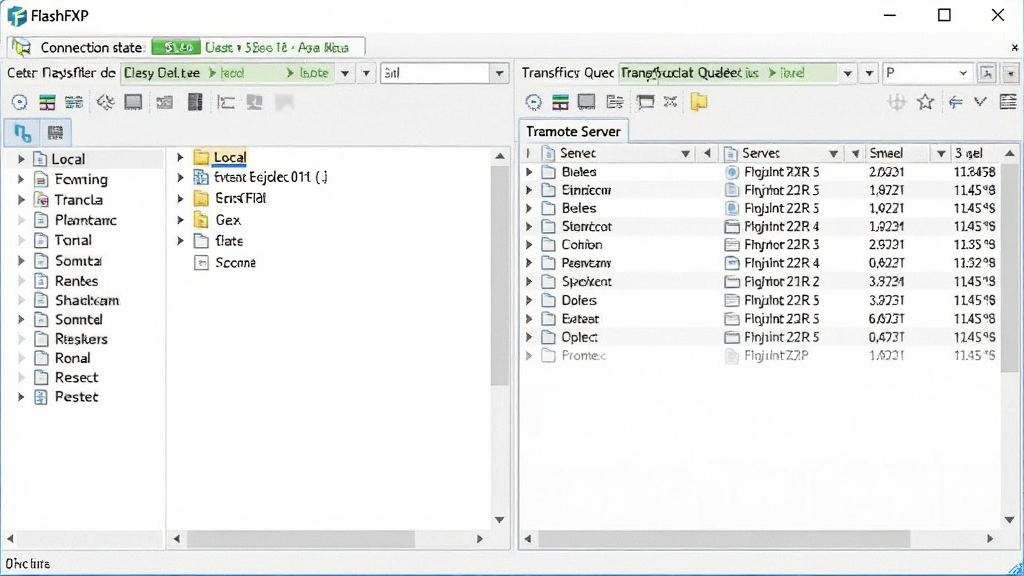Viewport: 1024px width, 576px height.
Task: Expand the Oplect row in the remote list
Action: click(x=529, y=338)
